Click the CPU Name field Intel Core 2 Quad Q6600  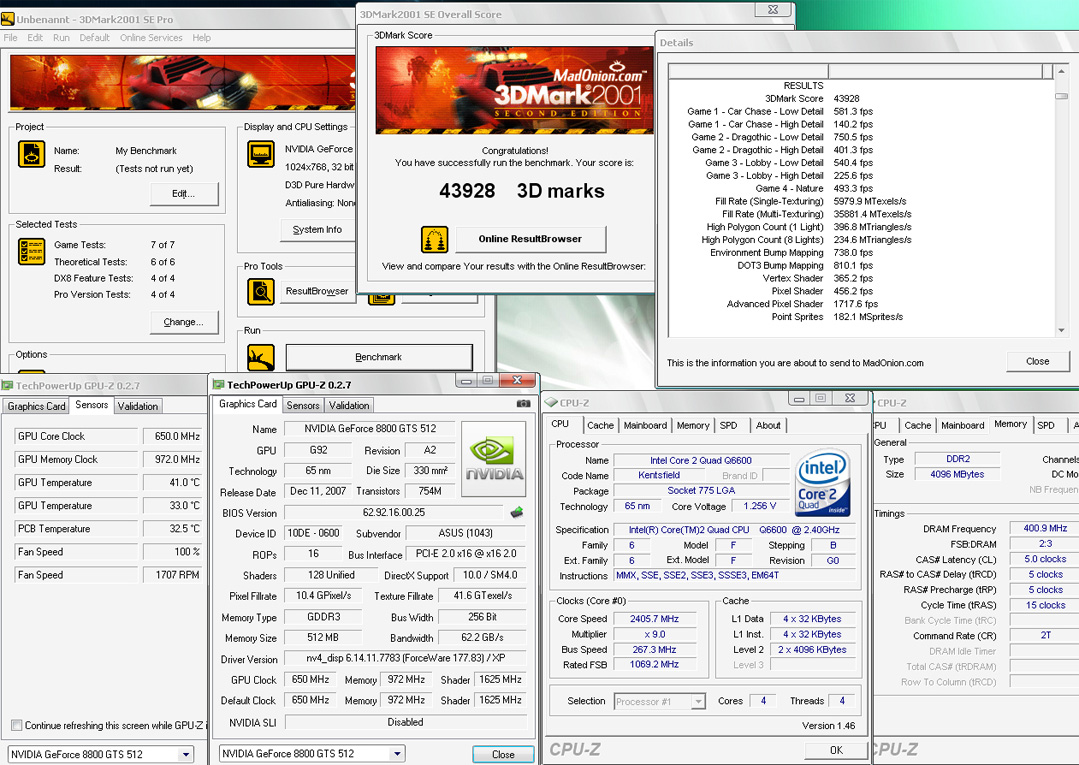click(x=701, y=460)
